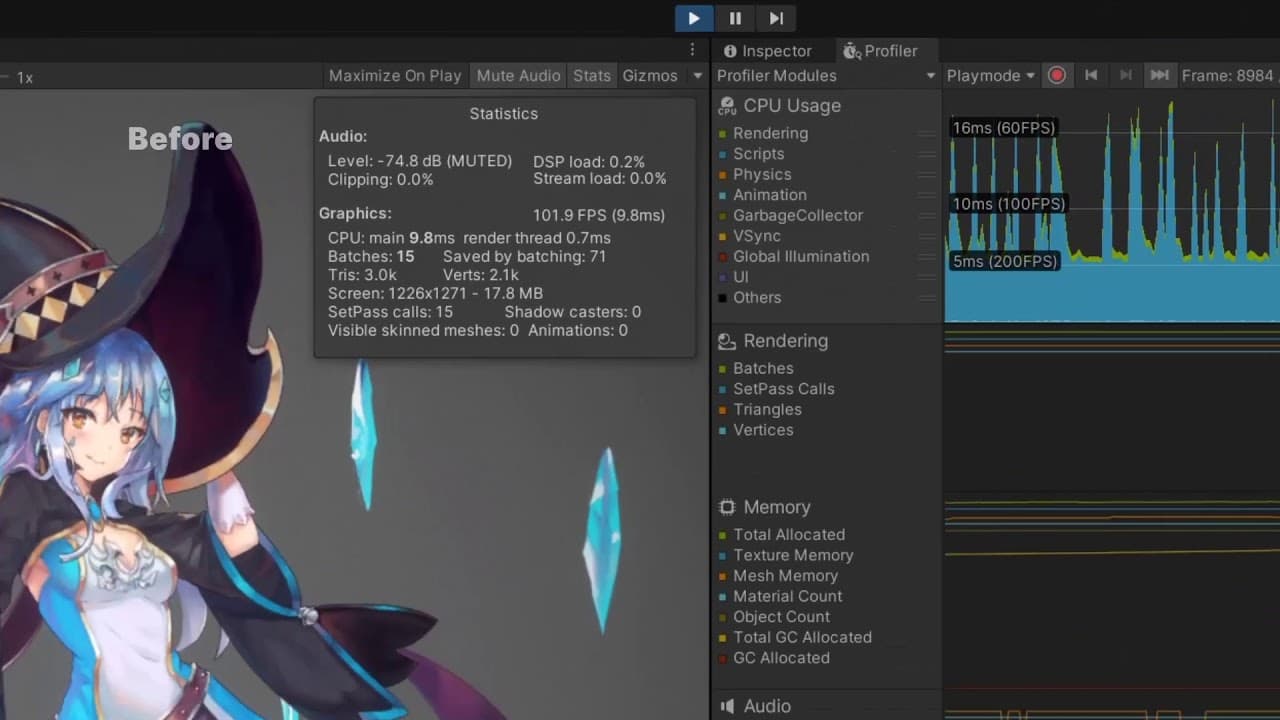Viewport: 1280px width, 720px height.
Task: Toggle Gizmos in Game view
Action: click(650, 75)
